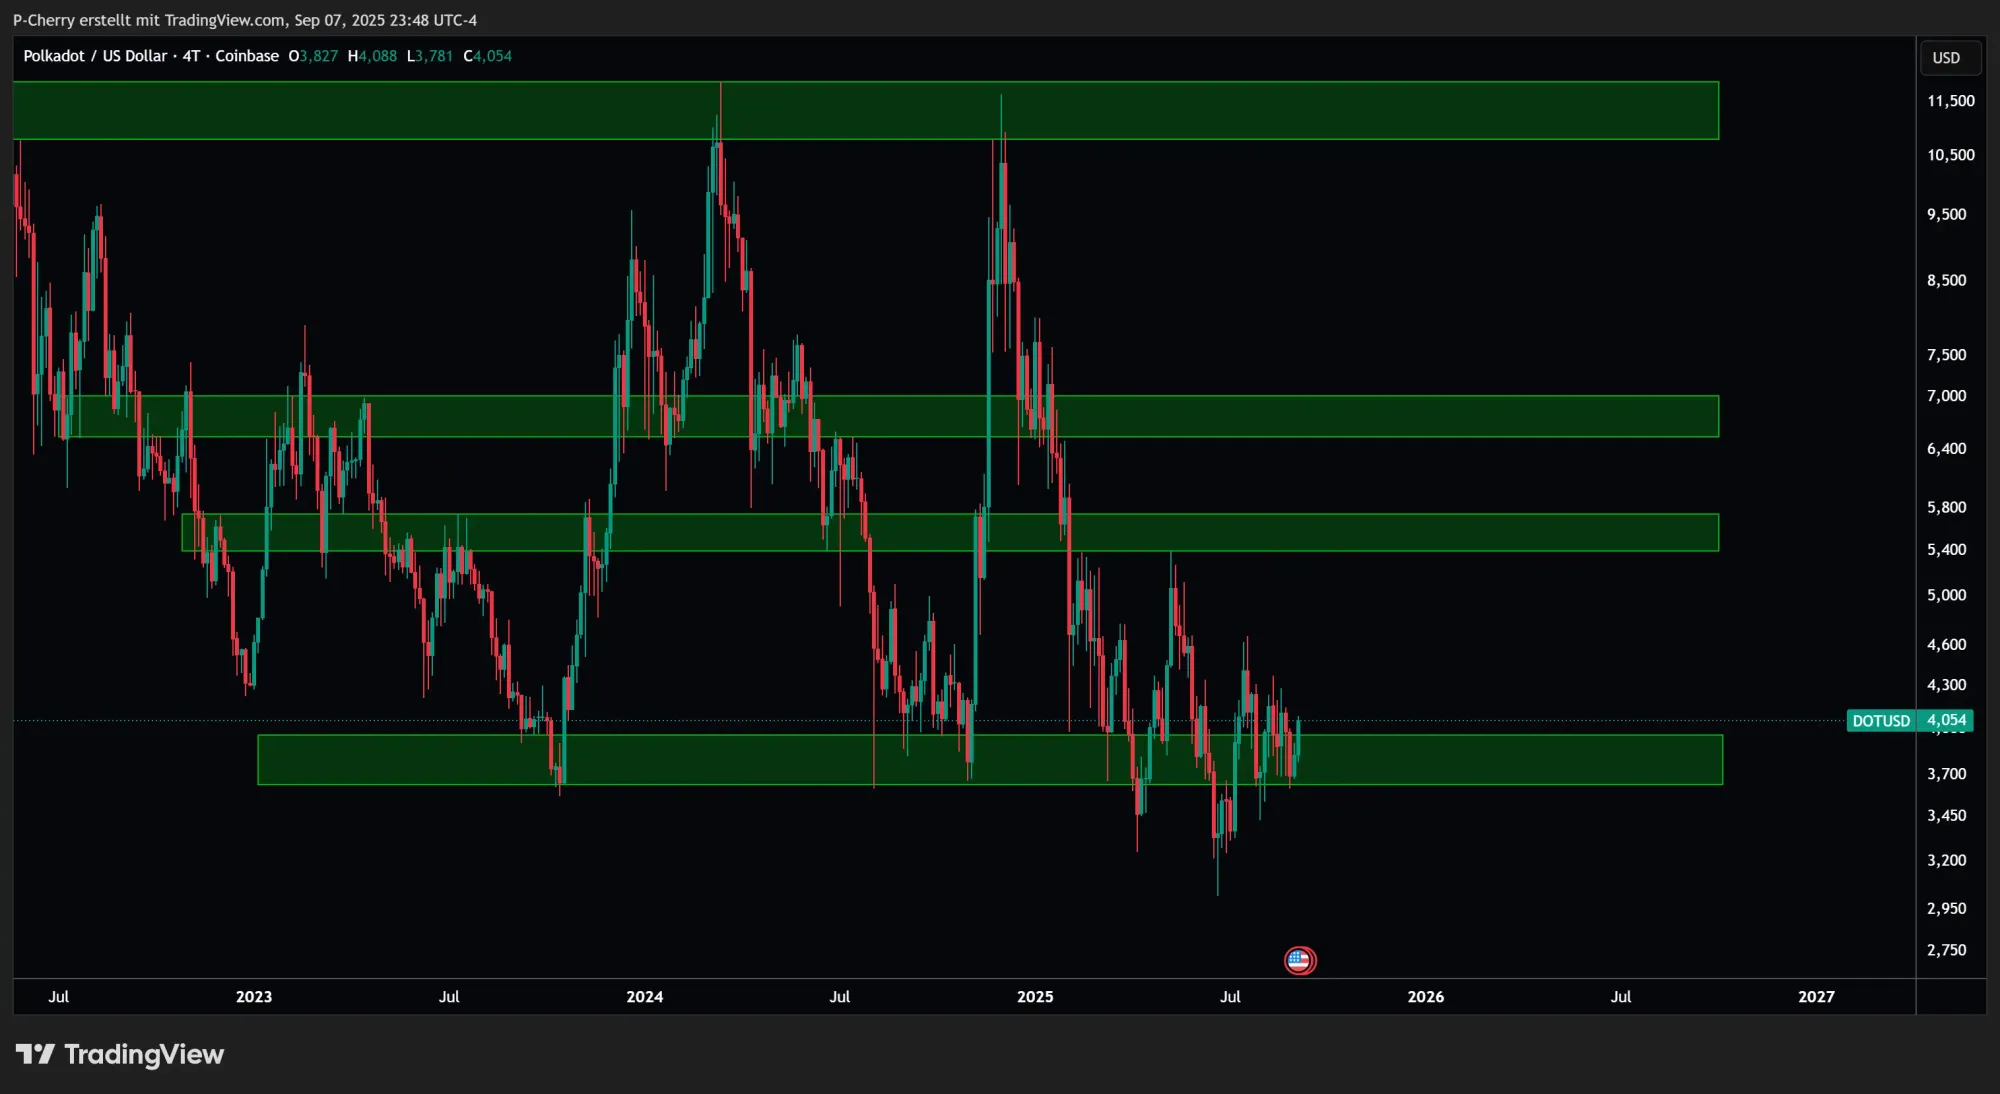Click the 8,500 price axis label
Screen dimensions: 2000x1094
(x=1946, y=280)
